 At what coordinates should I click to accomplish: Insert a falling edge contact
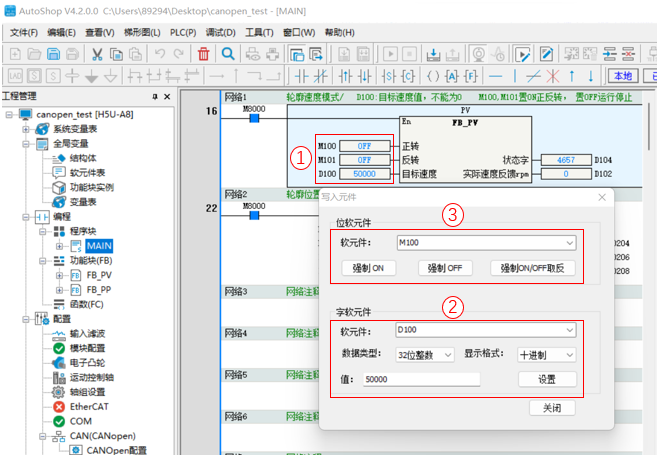click(x=364, y=76)
